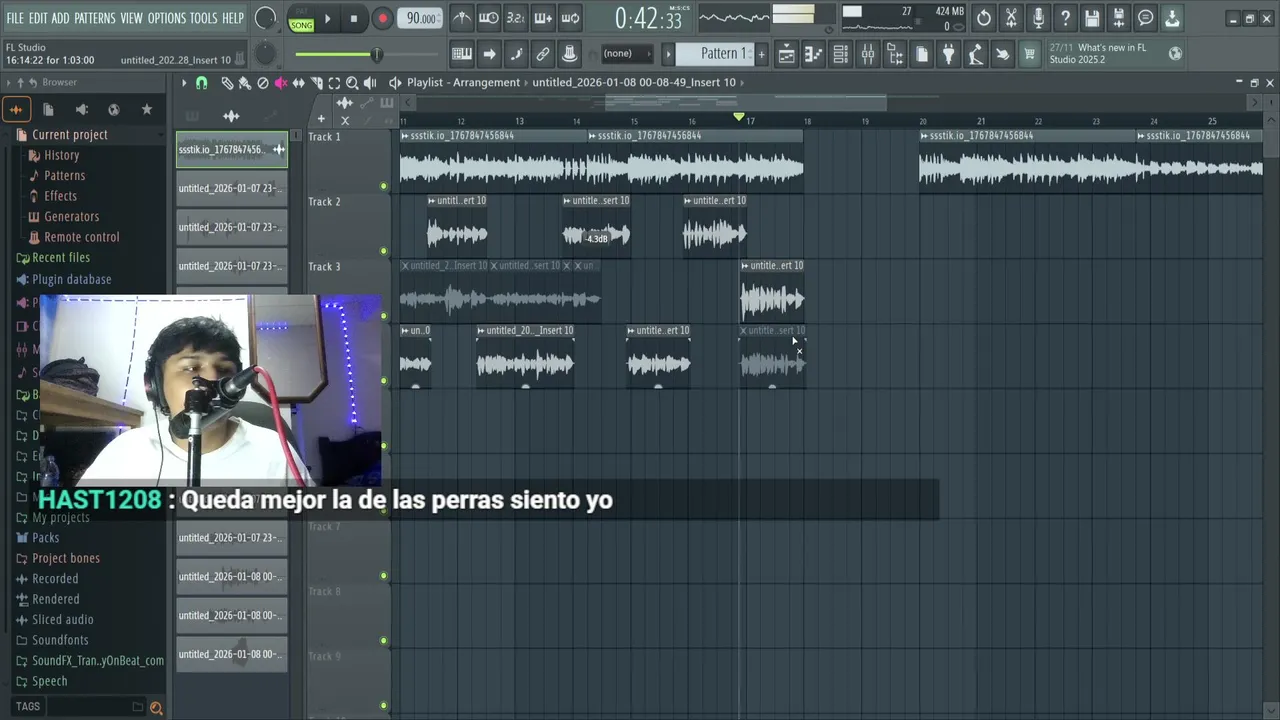Click the download export icon
This screenshot has height=720, width=1280.
(1173, 18)
